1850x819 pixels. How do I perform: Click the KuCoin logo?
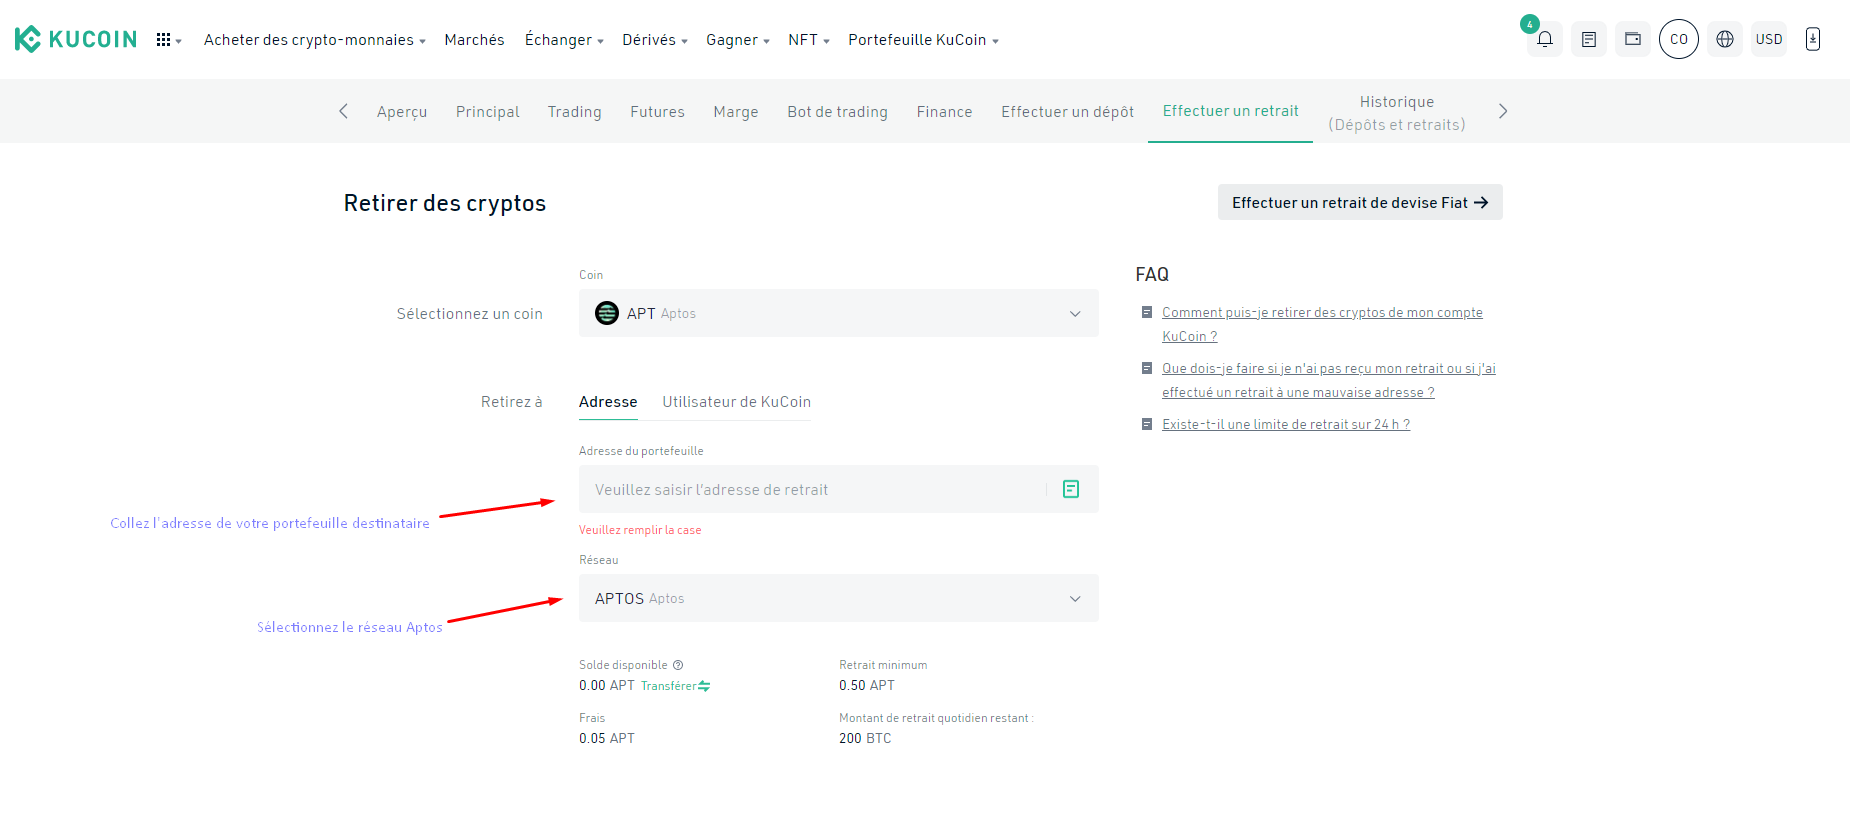tap(76, 39)
